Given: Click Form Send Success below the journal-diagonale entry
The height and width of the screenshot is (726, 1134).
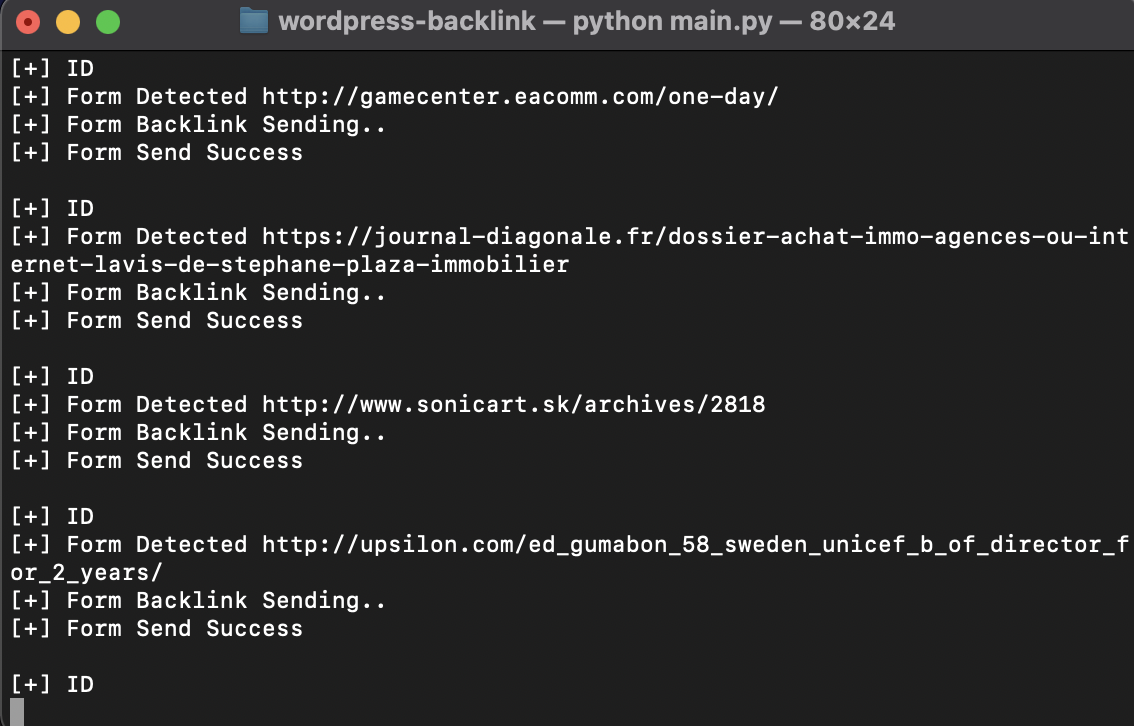Looking at the screenshot, I should (x=157, y=320).
